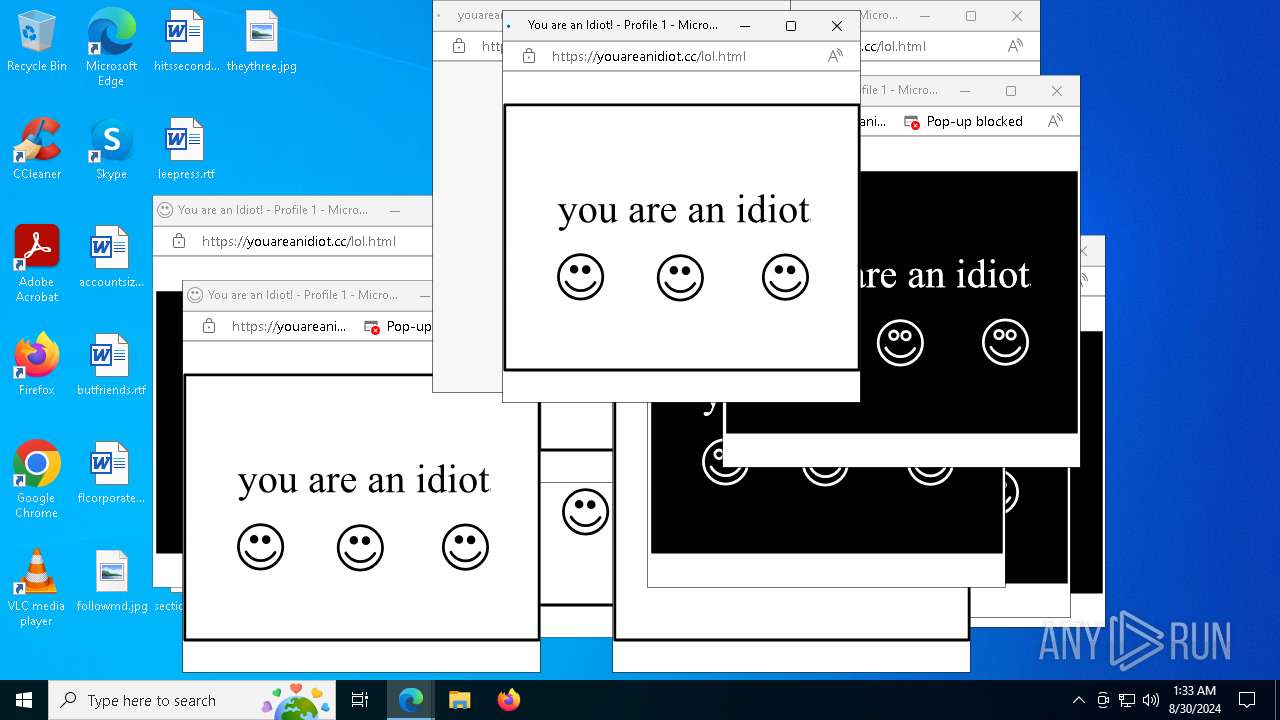Viewport: 1280px width, 720px height.
Task: Open the VLC media player shortcut
Action: (x=37, y=588)
